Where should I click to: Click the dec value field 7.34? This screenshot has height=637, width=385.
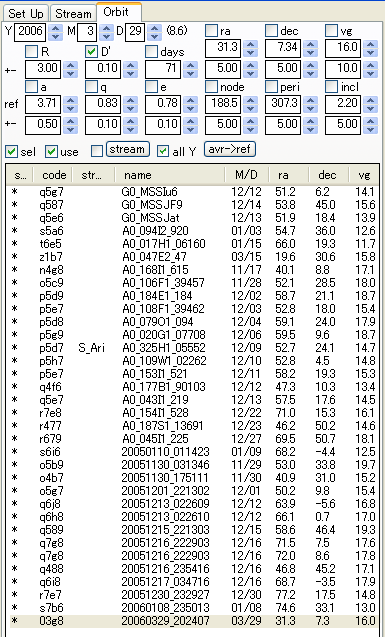[x=282, y=48]
